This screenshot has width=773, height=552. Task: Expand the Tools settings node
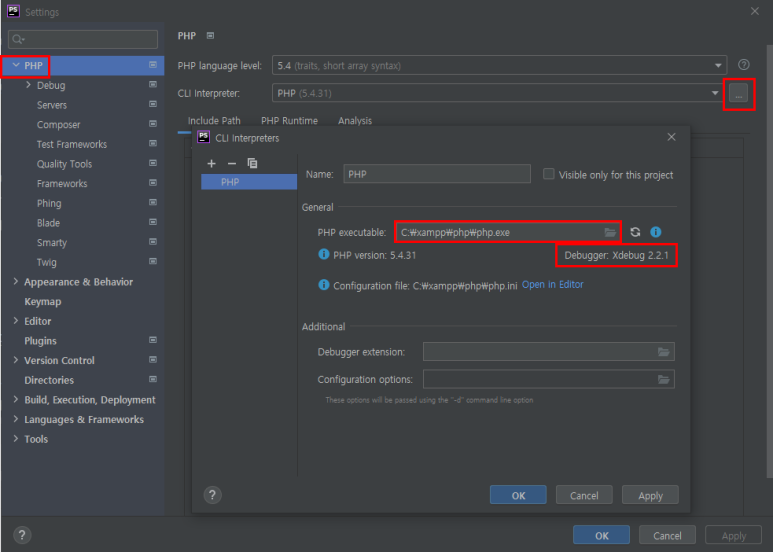click(x=16, y=439)
